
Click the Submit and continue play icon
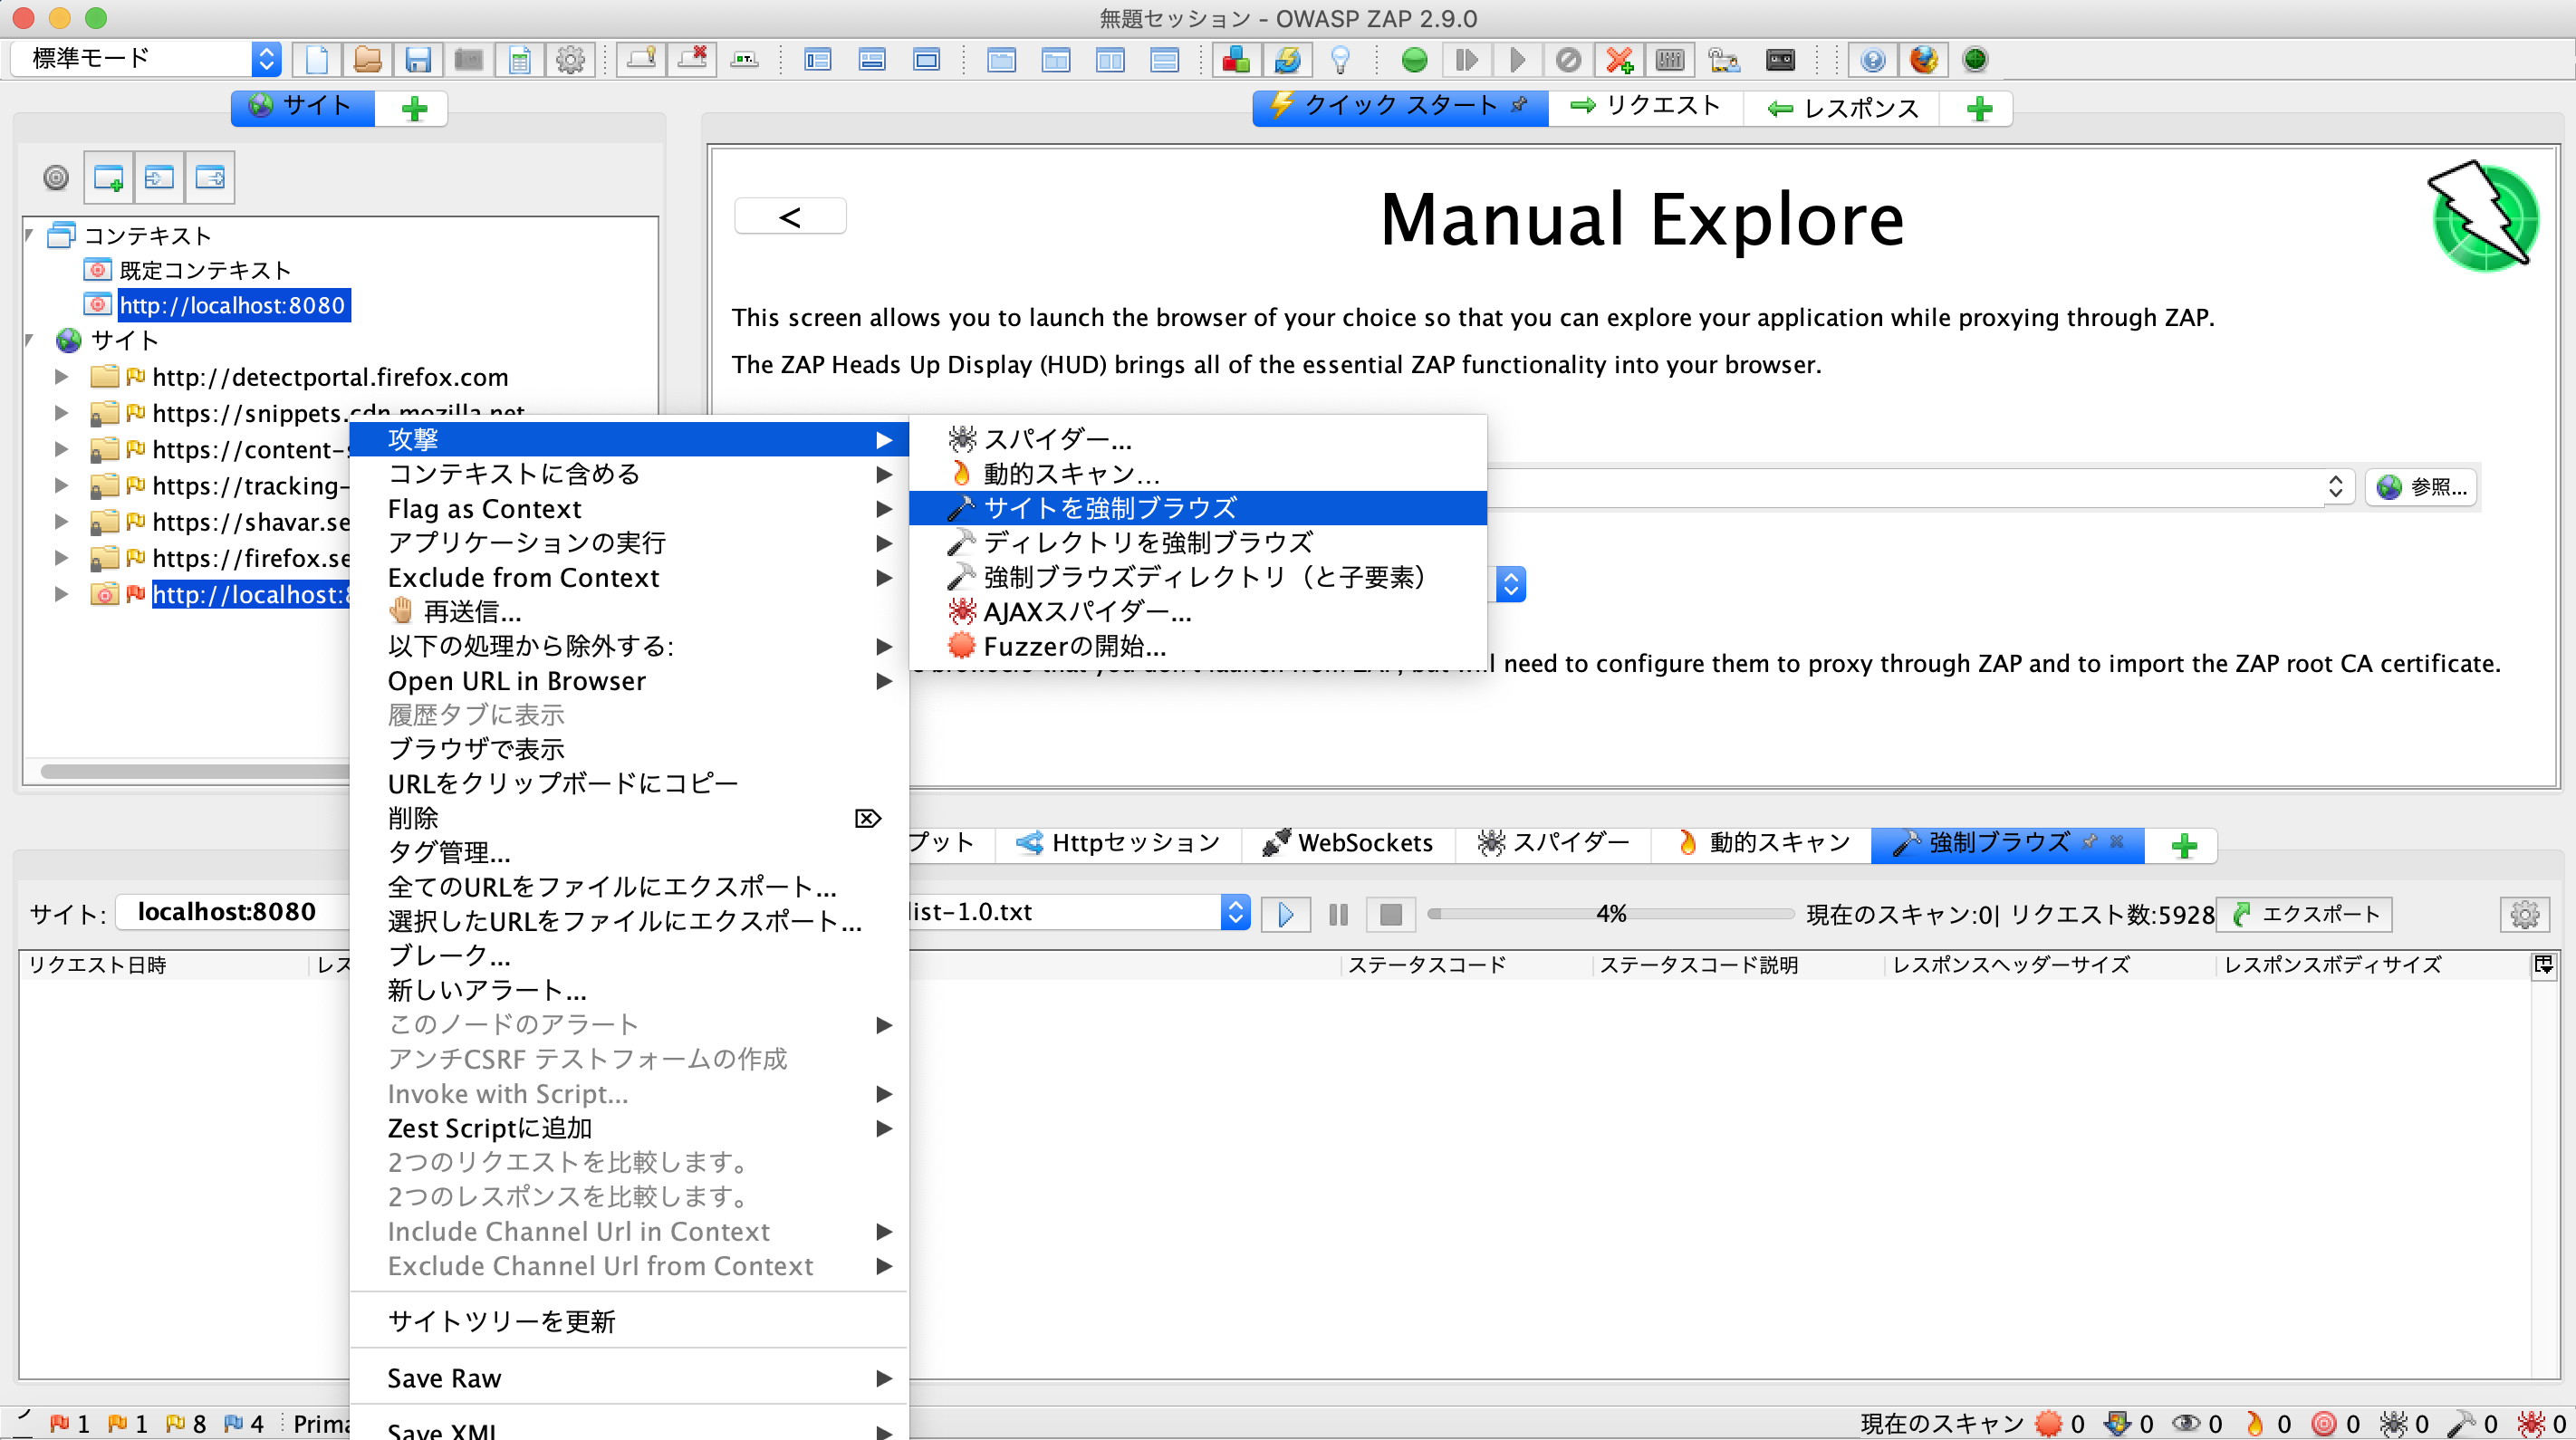pyautogui.click(x=1517, y=60)
